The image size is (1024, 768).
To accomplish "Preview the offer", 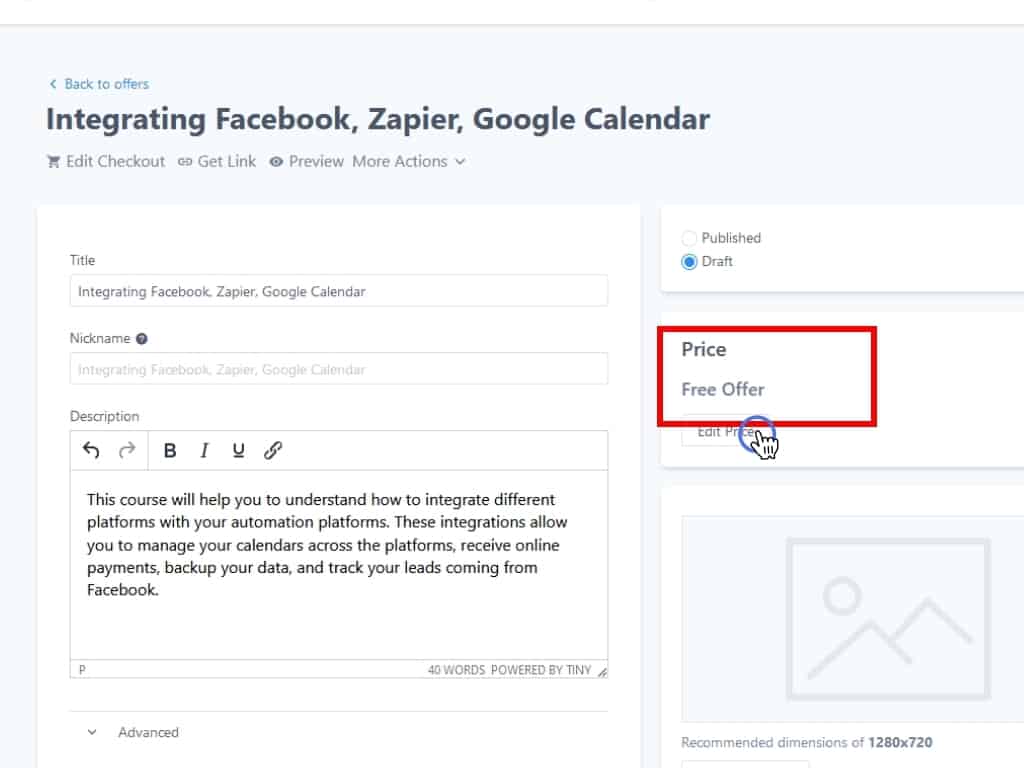I will click(x=306, y=161).
